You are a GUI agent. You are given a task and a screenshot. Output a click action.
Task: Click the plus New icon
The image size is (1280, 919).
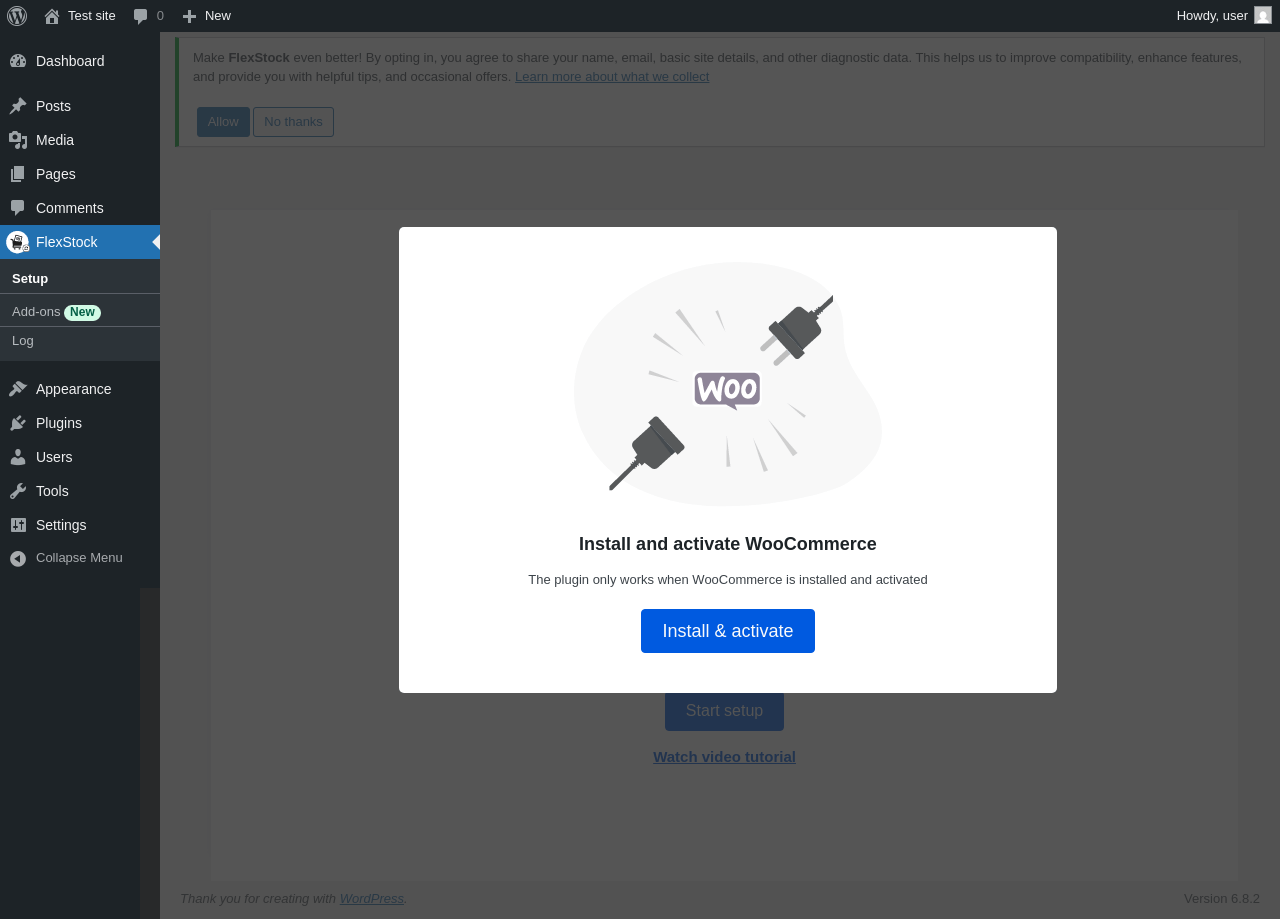pyautogui.click(x=189, y=16)
